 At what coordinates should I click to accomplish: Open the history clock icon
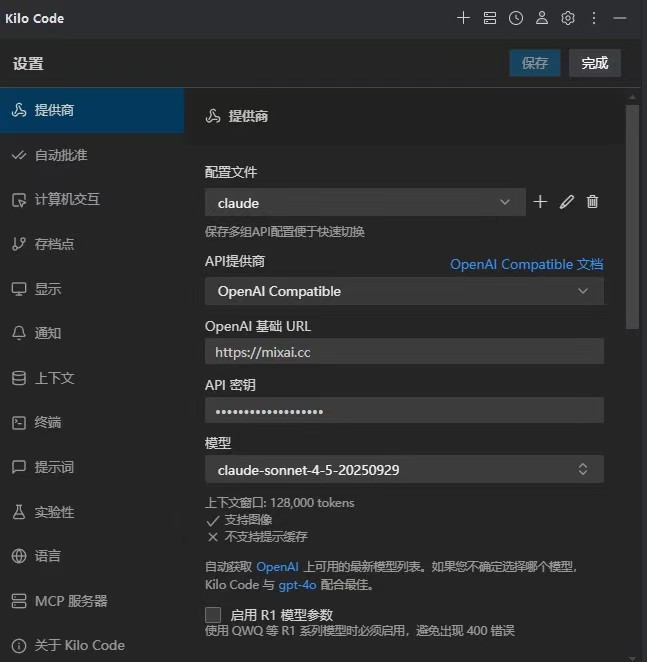(x=515, y=18)
